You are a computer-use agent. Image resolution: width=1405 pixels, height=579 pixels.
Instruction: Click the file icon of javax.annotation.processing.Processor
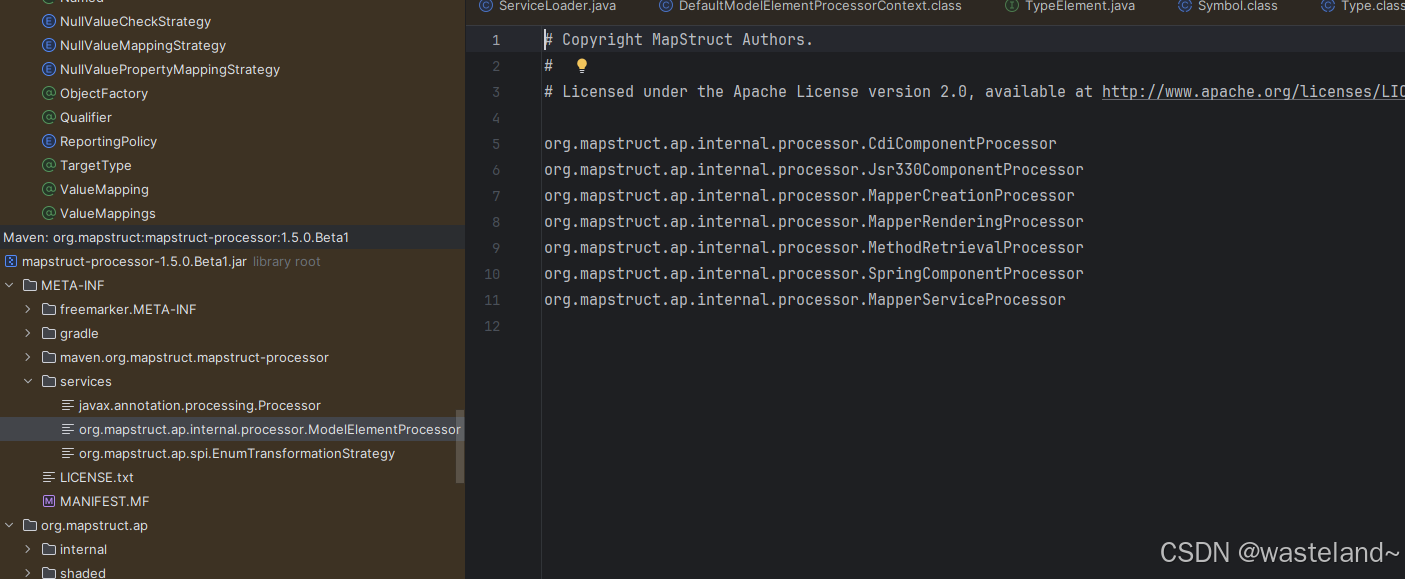click(68, 405)
